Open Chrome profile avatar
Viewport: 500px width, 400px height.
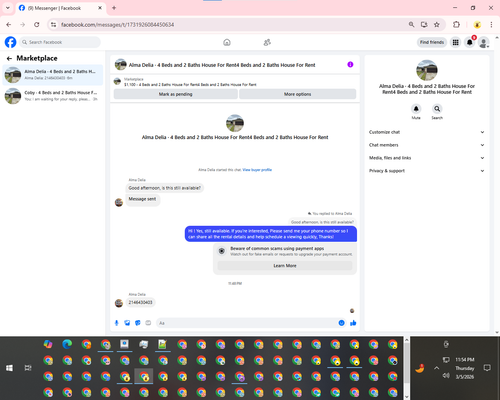coord(477,25)
